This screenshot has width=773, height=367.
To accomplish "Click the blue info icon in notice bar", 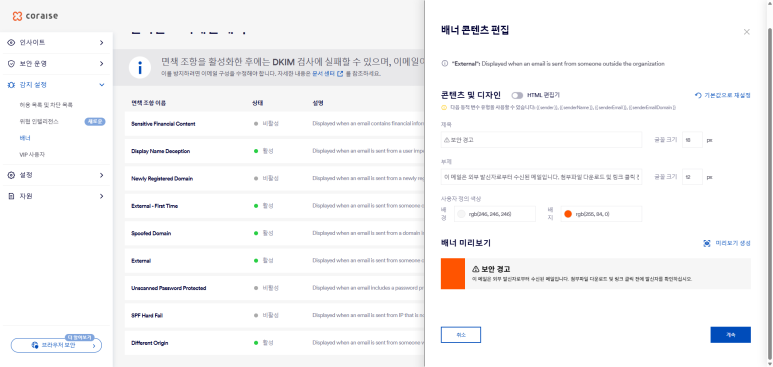I will [140, 68].
